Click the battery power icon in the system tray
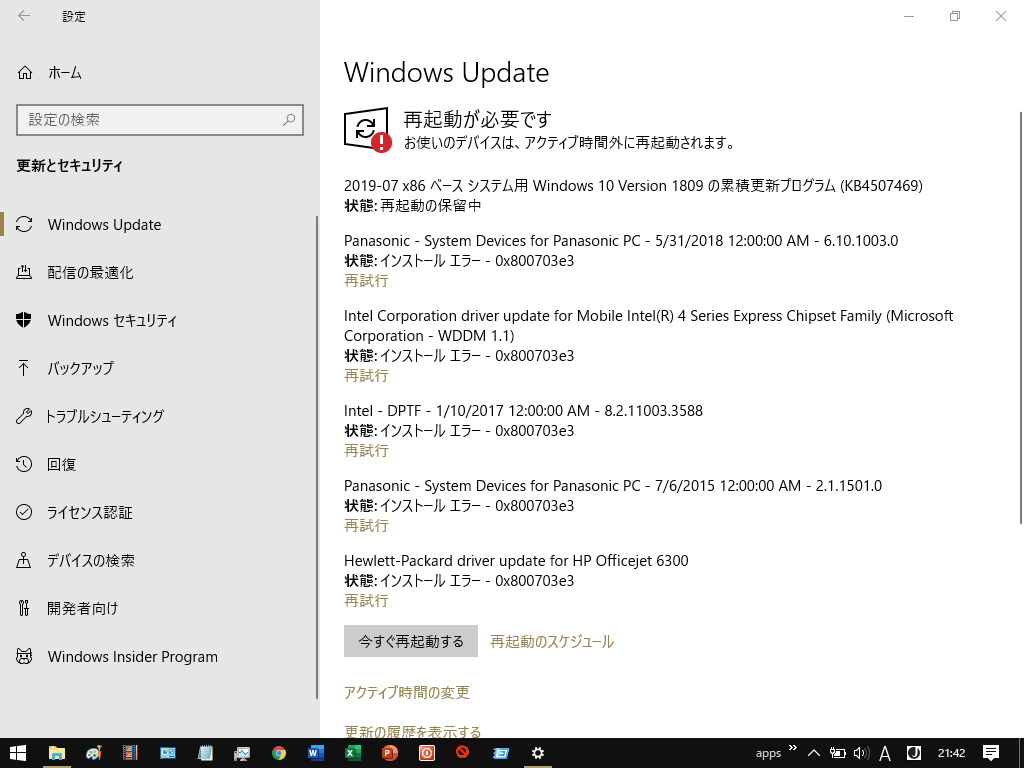The height and width of the screenshot is (768, 1024). pyautogui.click(x=837, y=753)
